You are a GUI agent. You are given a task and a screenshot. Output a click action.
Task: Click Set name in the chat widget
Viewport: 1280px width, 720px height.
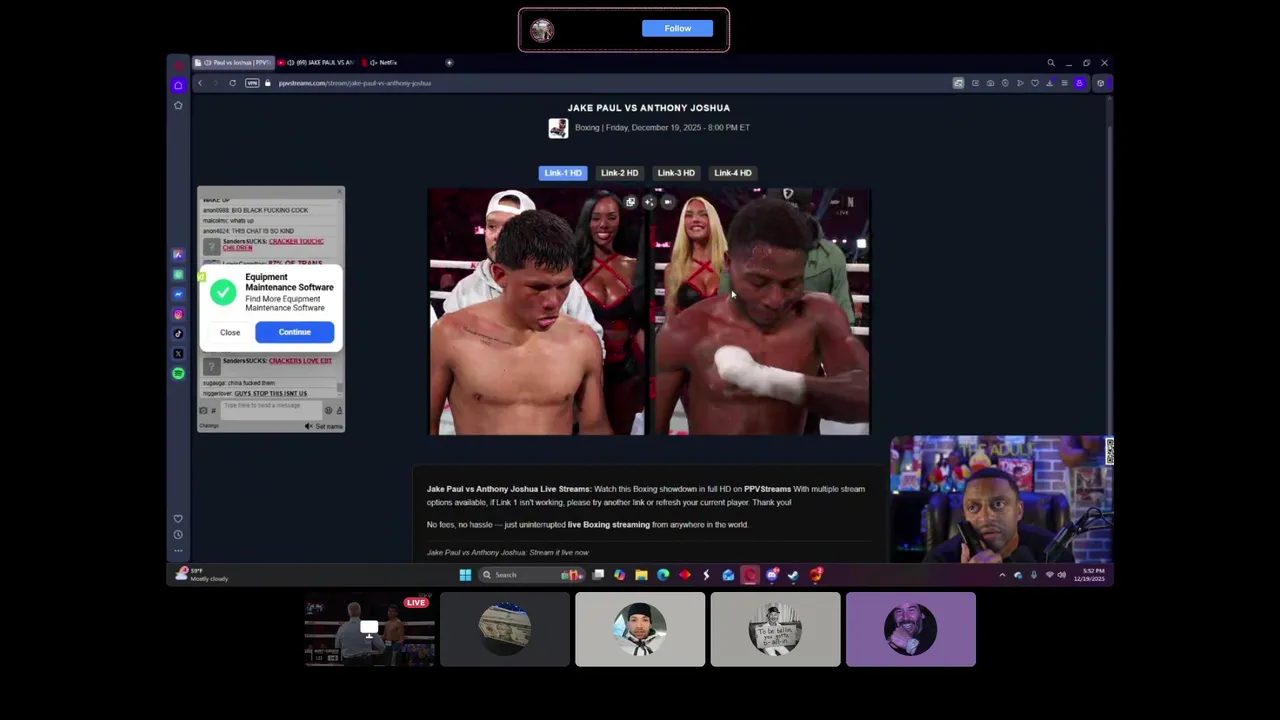(x=329, y=426)
